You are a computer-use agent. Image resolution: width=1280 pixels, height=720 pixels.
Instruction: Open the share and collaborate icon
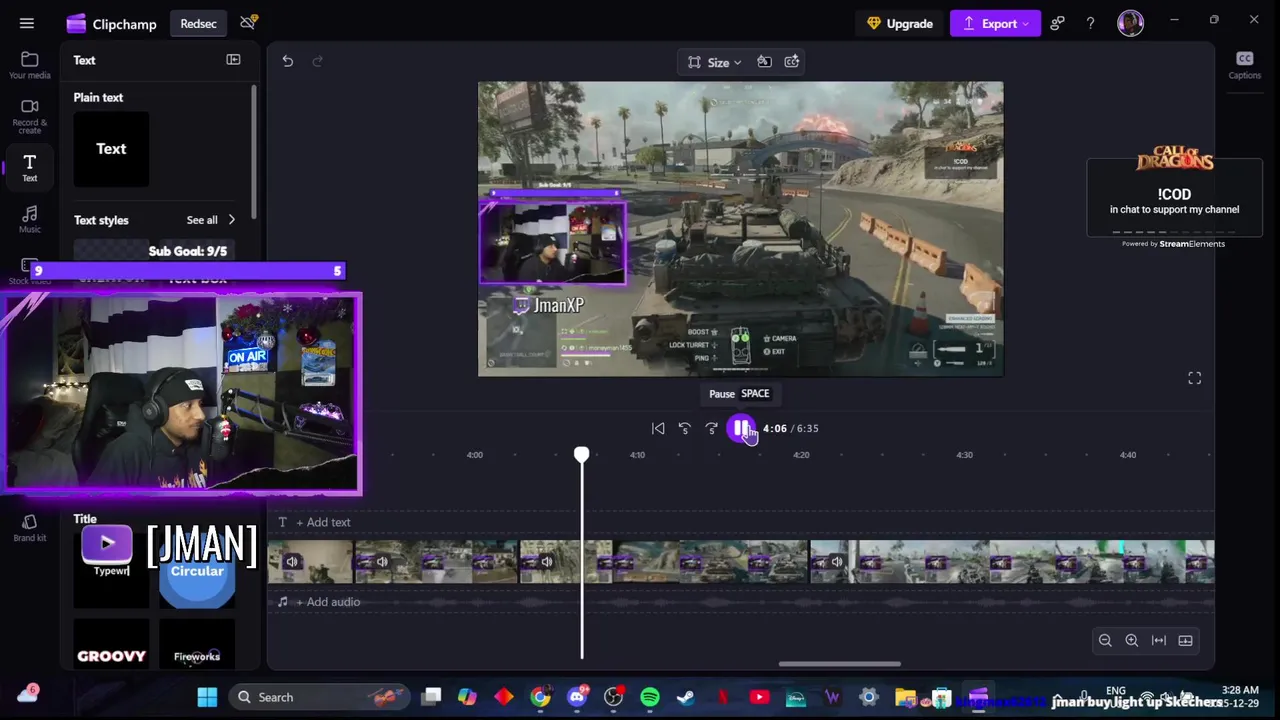click(x=1057, y=23)
